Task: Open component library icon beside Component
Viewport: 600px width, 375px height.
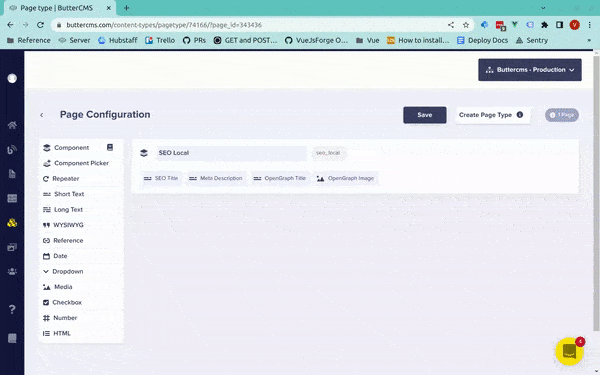Action: tap(110, 147)
